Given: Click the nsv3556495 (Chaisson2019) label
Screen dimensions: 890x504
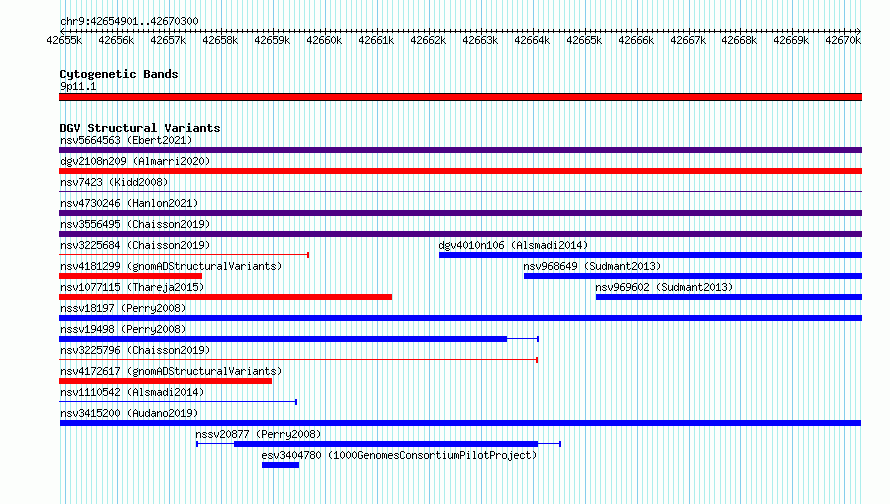Looking at the screenshot, I should (x=135, y=224).
